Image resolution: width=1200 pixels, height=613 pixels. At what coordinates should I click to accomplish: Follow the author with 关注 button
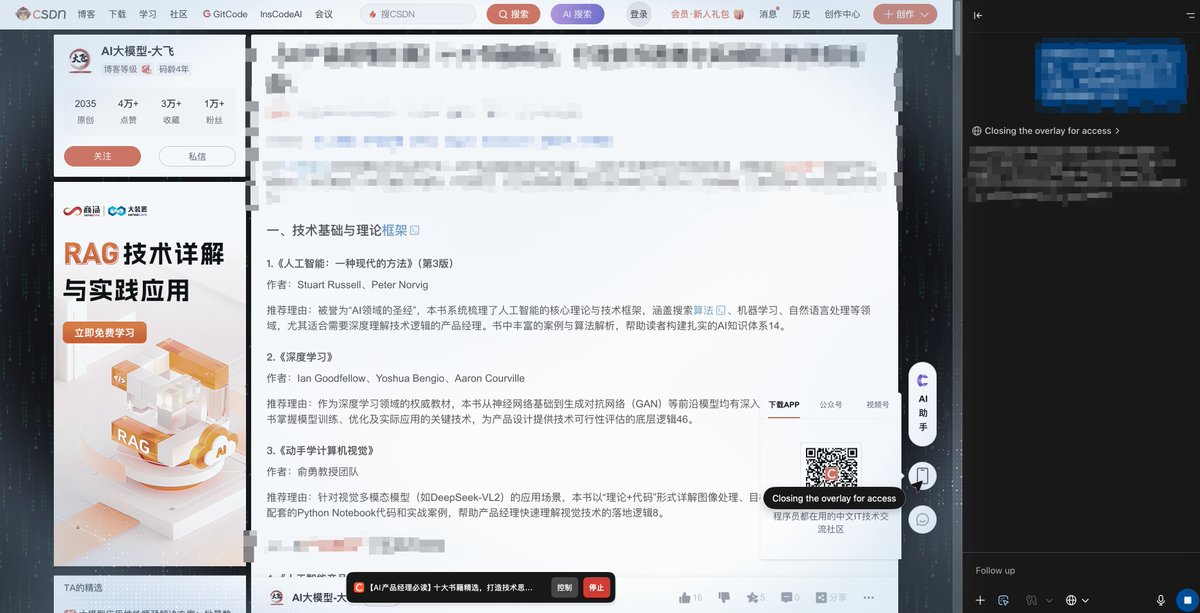click(x=102, y=156)
